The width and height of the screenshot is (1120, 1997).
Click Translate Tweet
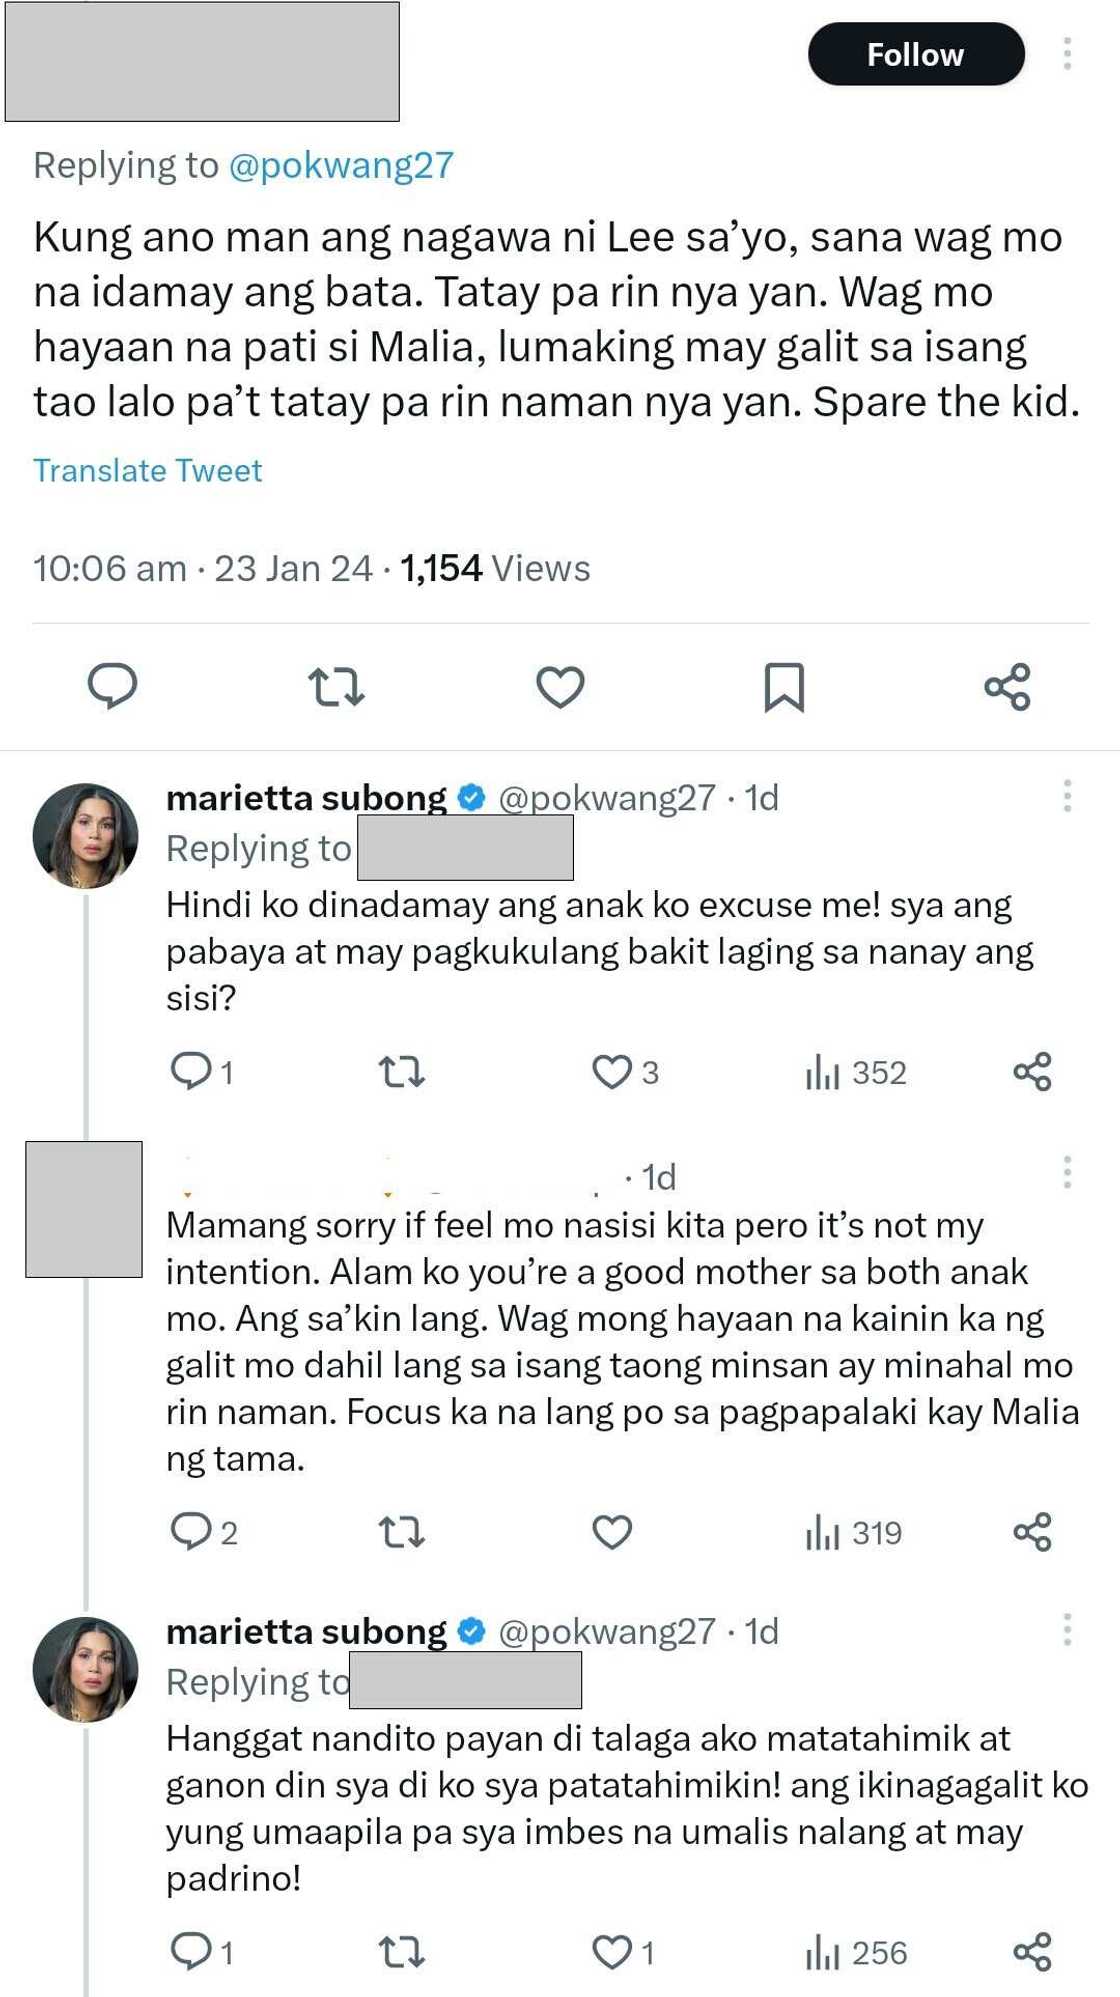147,470
